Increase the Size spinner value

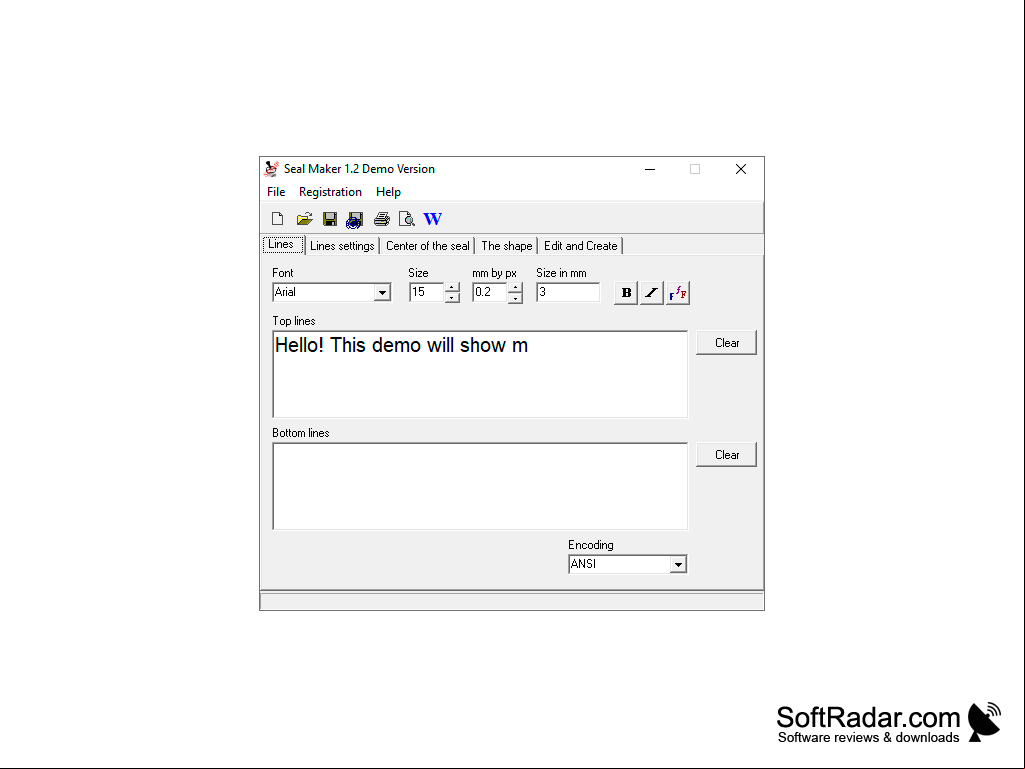click(x=452, y=288)
